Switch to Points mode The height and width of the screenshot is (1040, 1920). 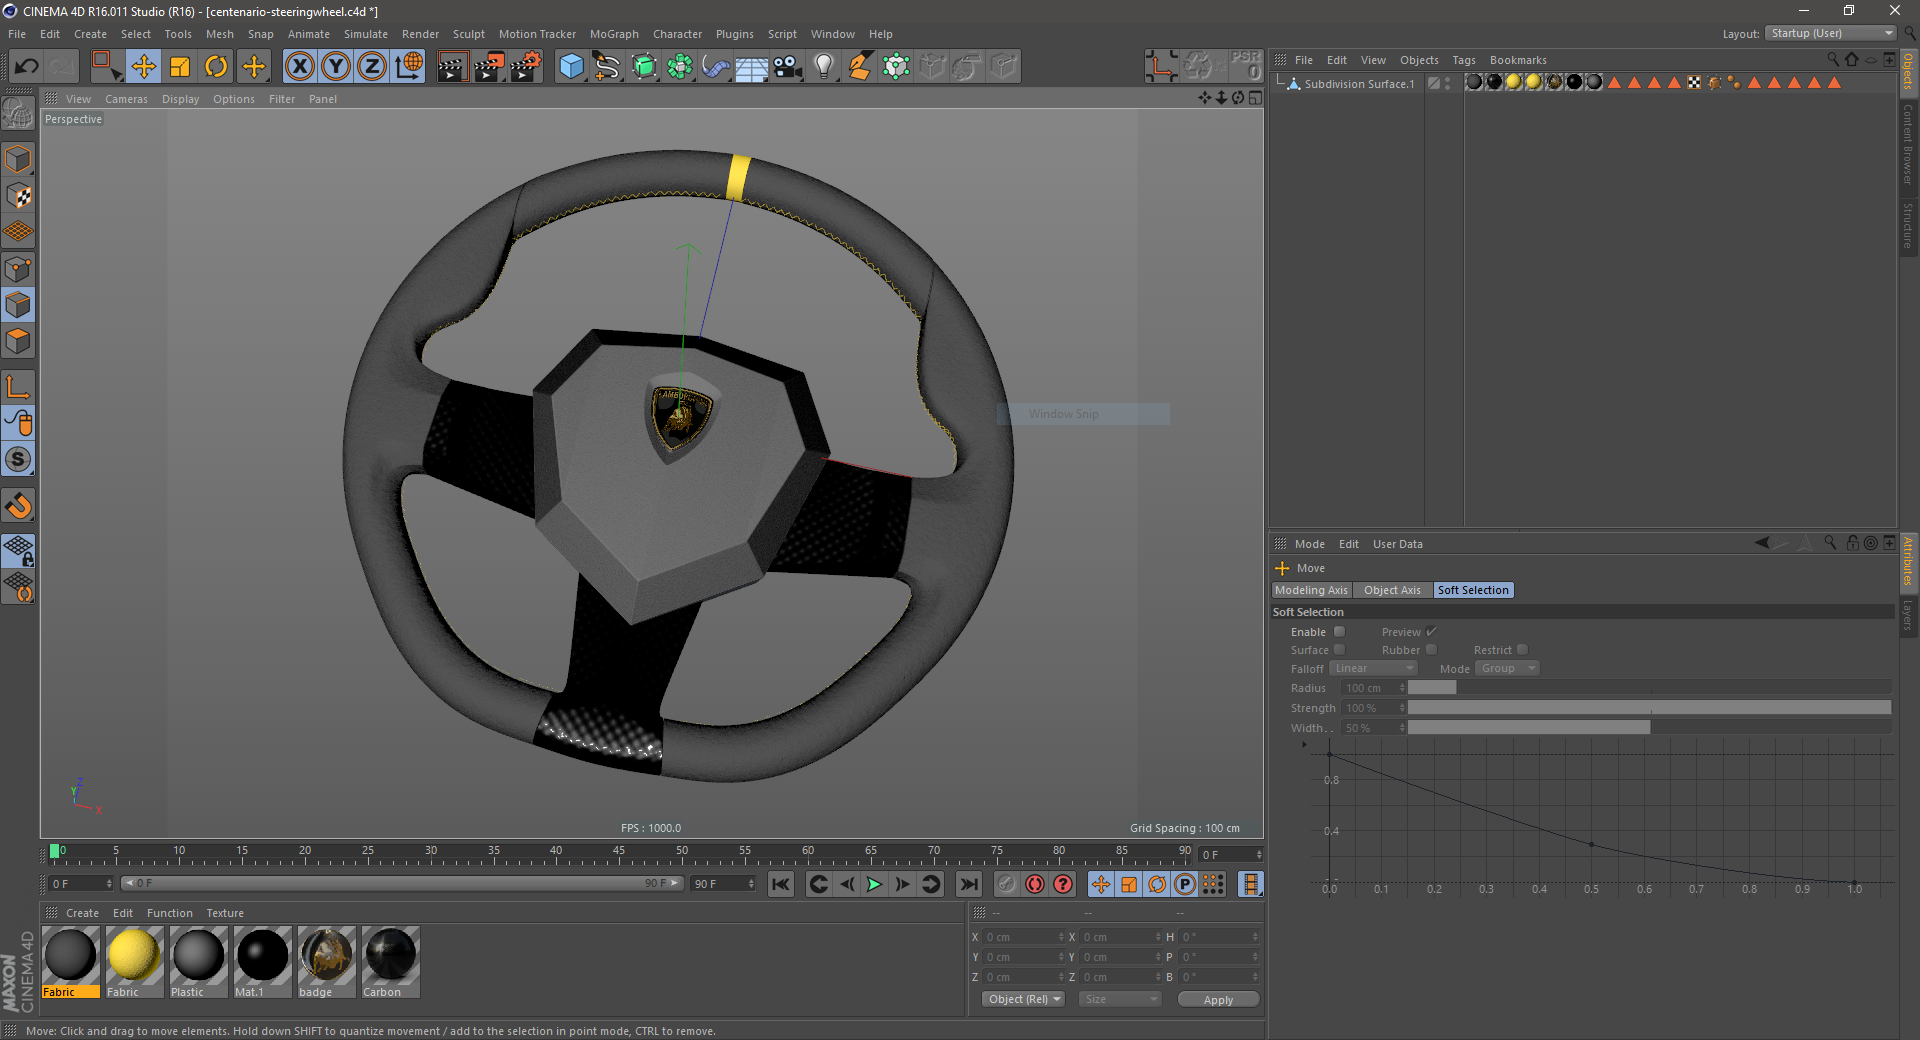tap(18, 269)
